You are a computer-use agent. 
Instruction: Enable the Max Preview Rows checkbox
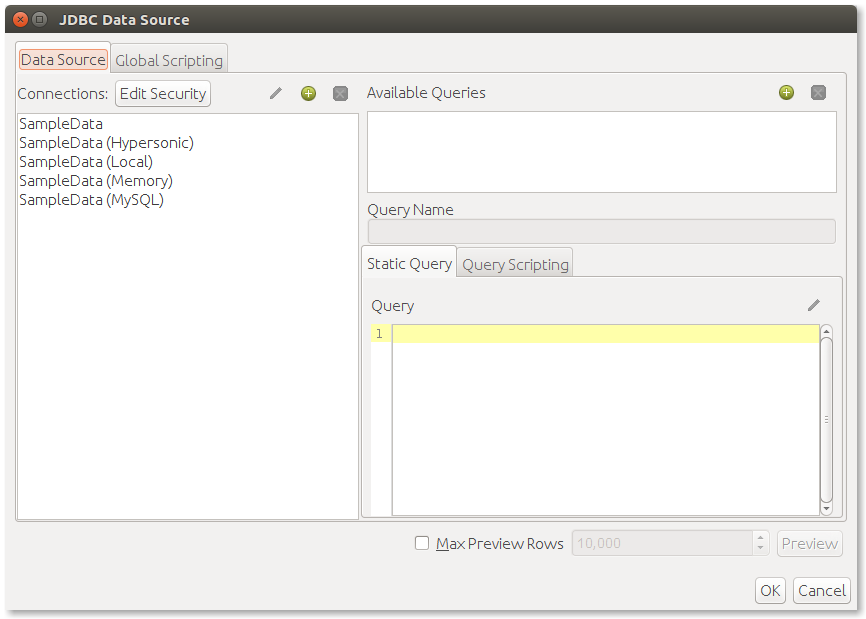(x=422, y=543)
